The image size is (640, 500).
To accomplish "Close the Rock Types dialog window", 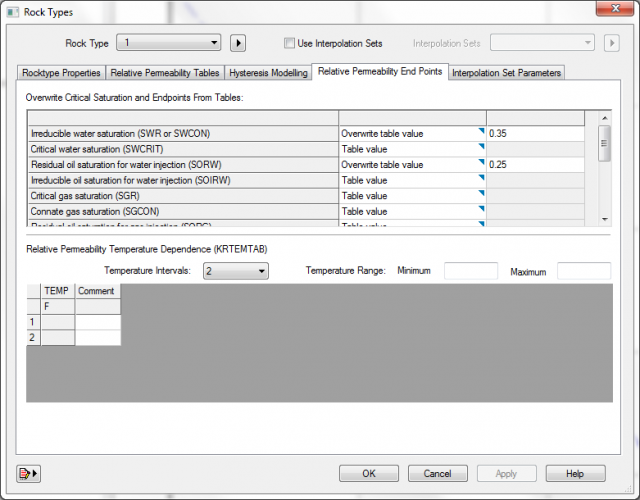I will (x=610, y=11).
